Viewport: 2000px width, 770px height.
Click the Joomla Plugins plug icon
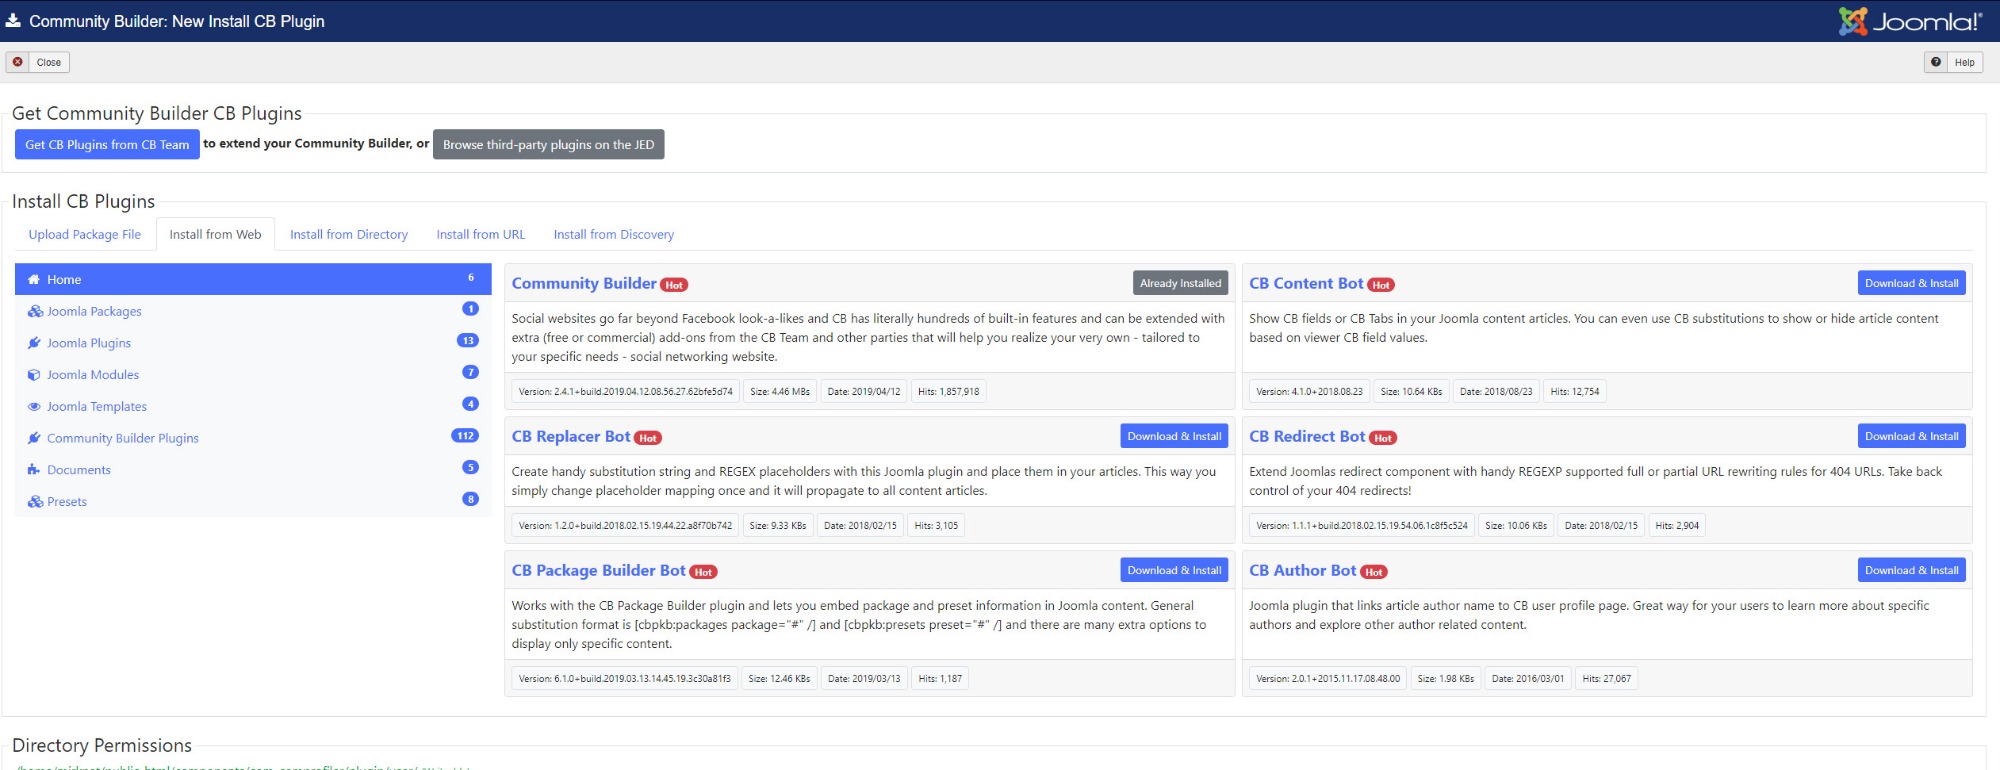pyautogui.click(x=34, y=343)
